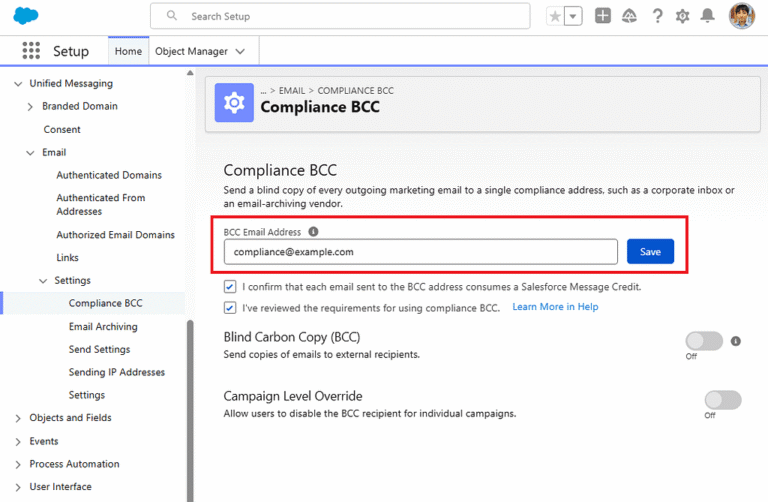Open the Learn More in Help link
Viewport: 768px width, 502px height.
(x=555, y=307)
